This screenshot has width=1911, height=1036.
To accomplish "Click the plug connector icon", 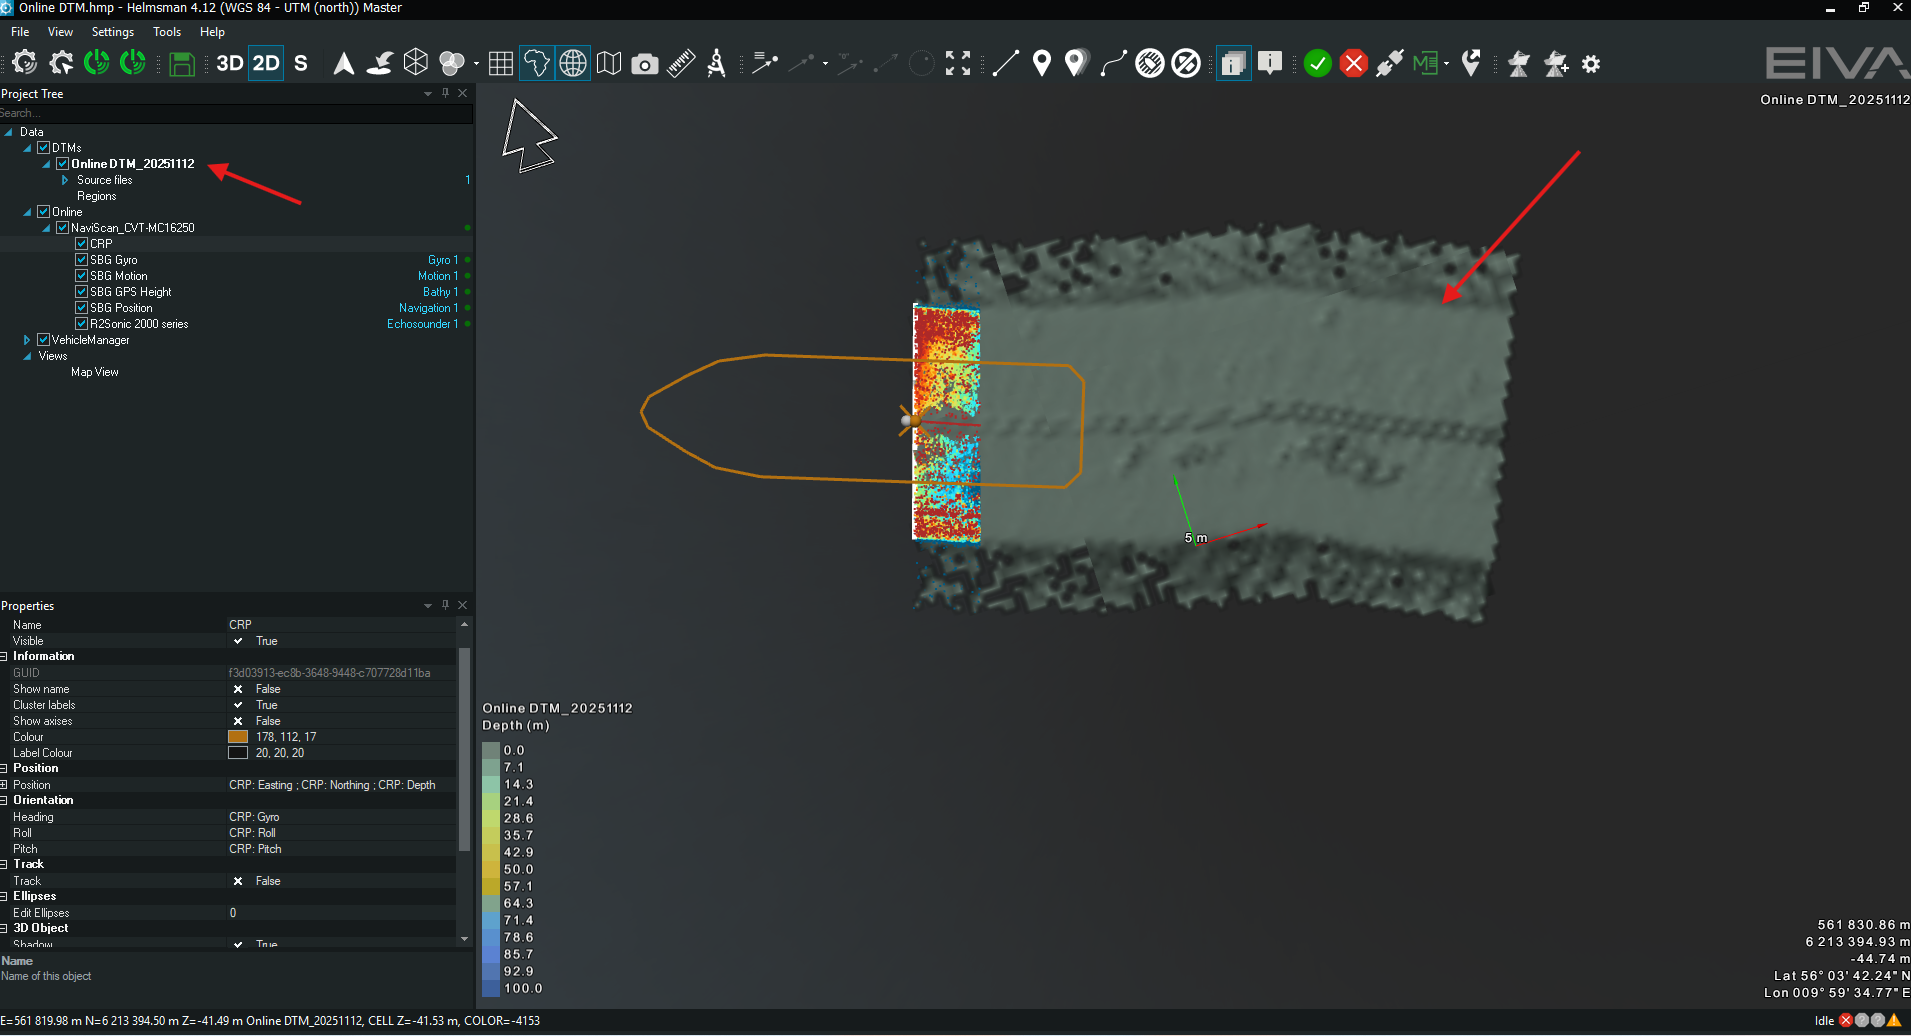I will pos(1390,64).
